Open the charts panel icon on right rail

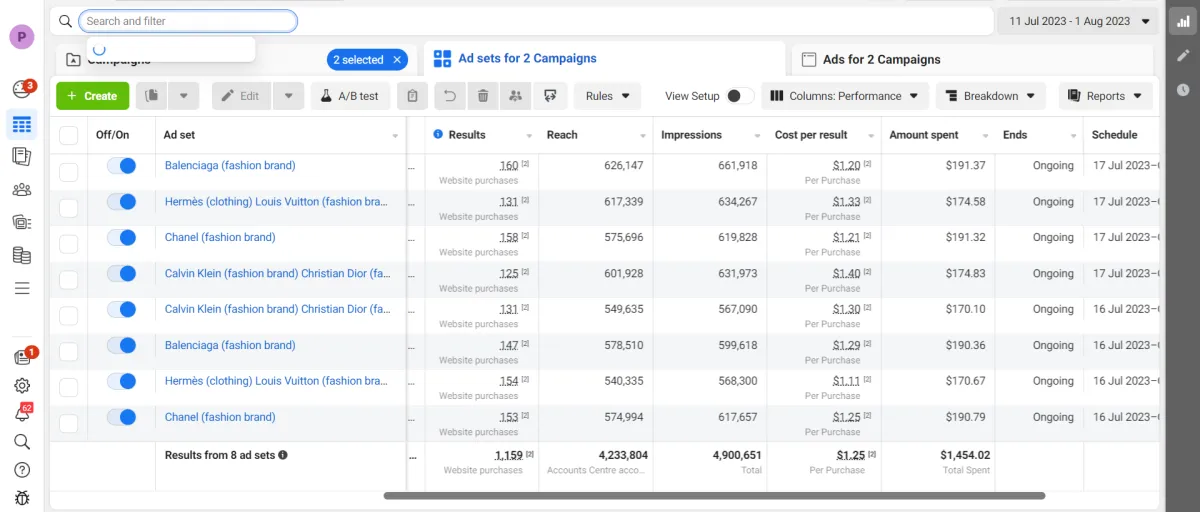tap(1183, 22)
